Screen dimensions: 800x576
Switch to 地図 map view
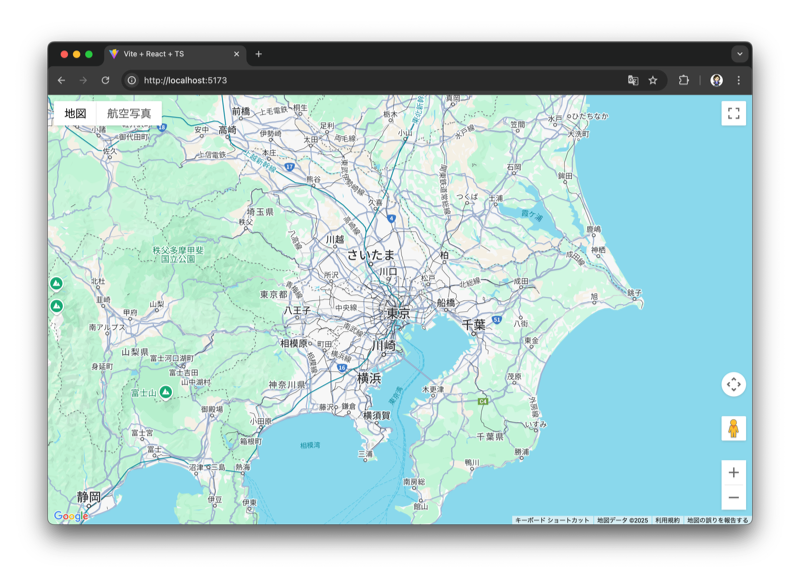(76, 114)
